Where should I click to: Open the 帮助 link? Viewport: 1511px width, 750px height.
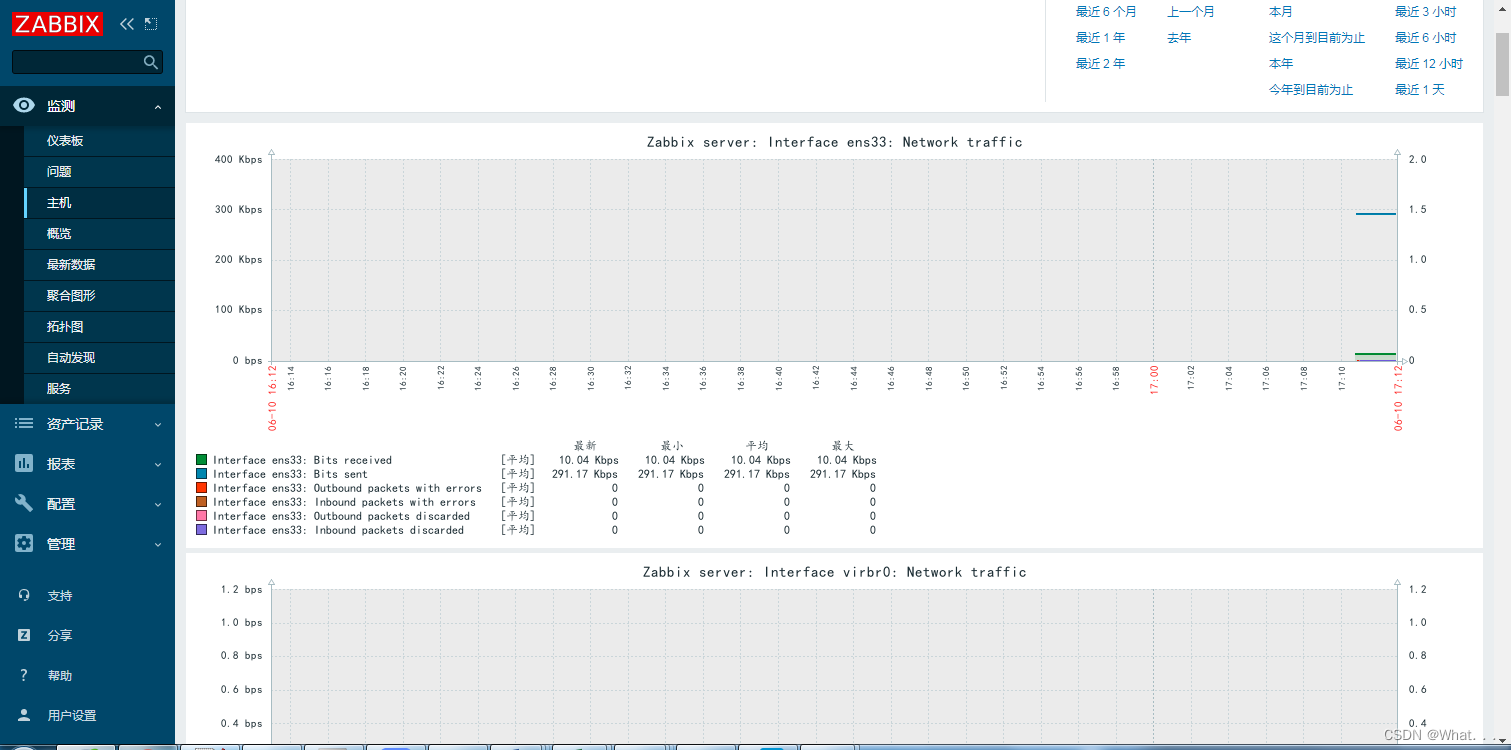coord(60,676)
